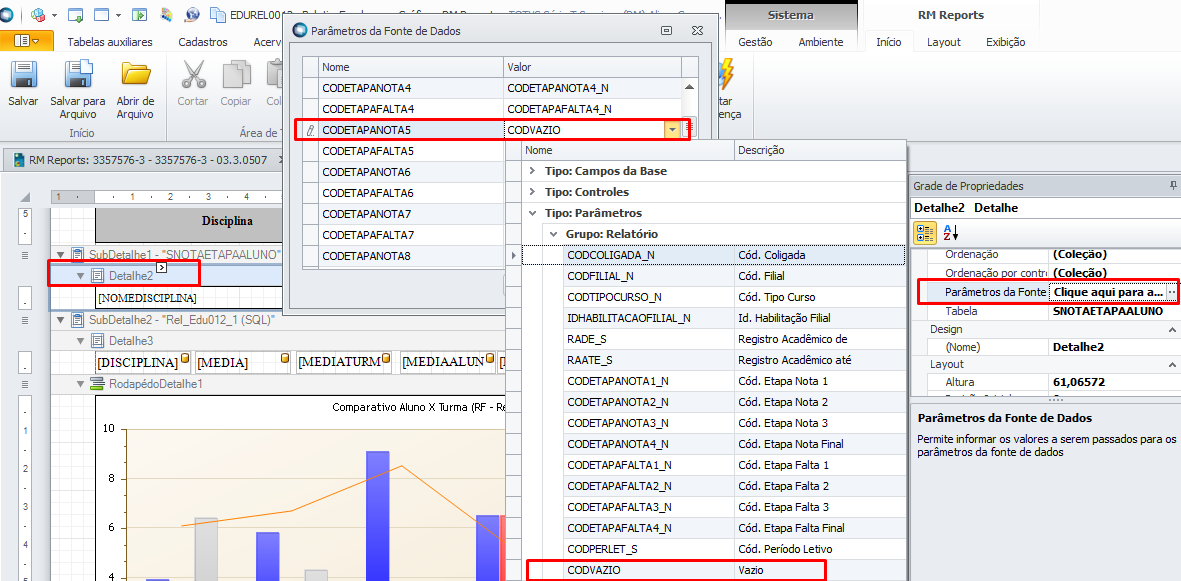Viewport: 1181px width, 581px height.
Task: Switch to the Gestão tab
Action: click(x=755, y=42)
